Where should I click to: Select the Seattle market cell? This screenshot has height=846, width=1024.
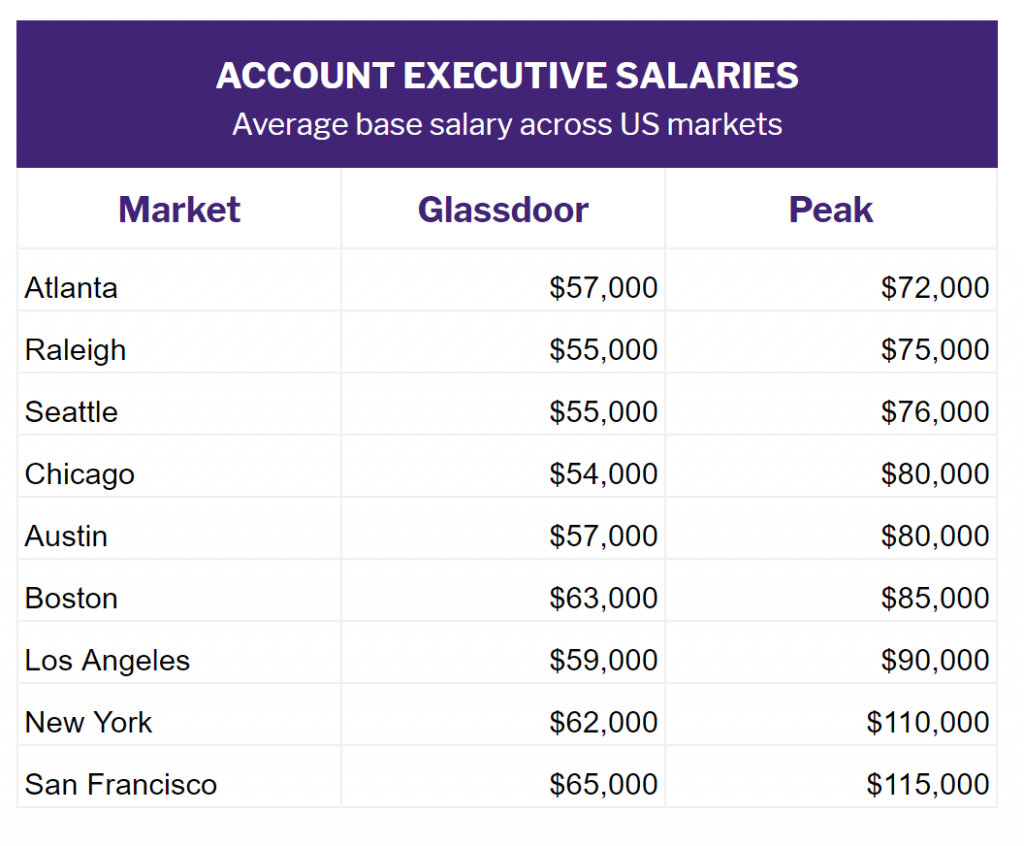(x=71, y=412)
